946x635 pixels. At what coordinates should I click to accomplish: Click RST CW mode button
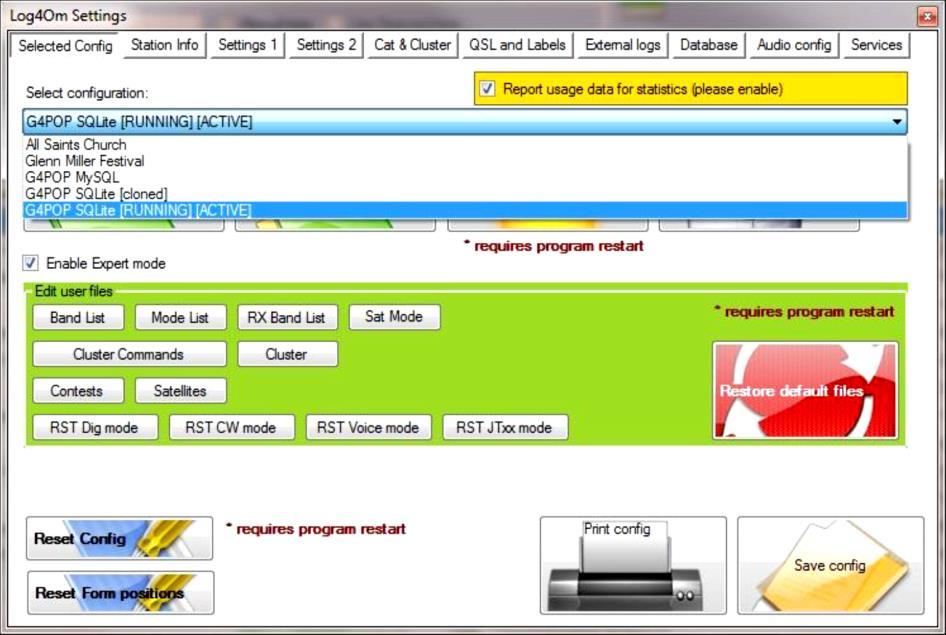(x=232, y=428)
